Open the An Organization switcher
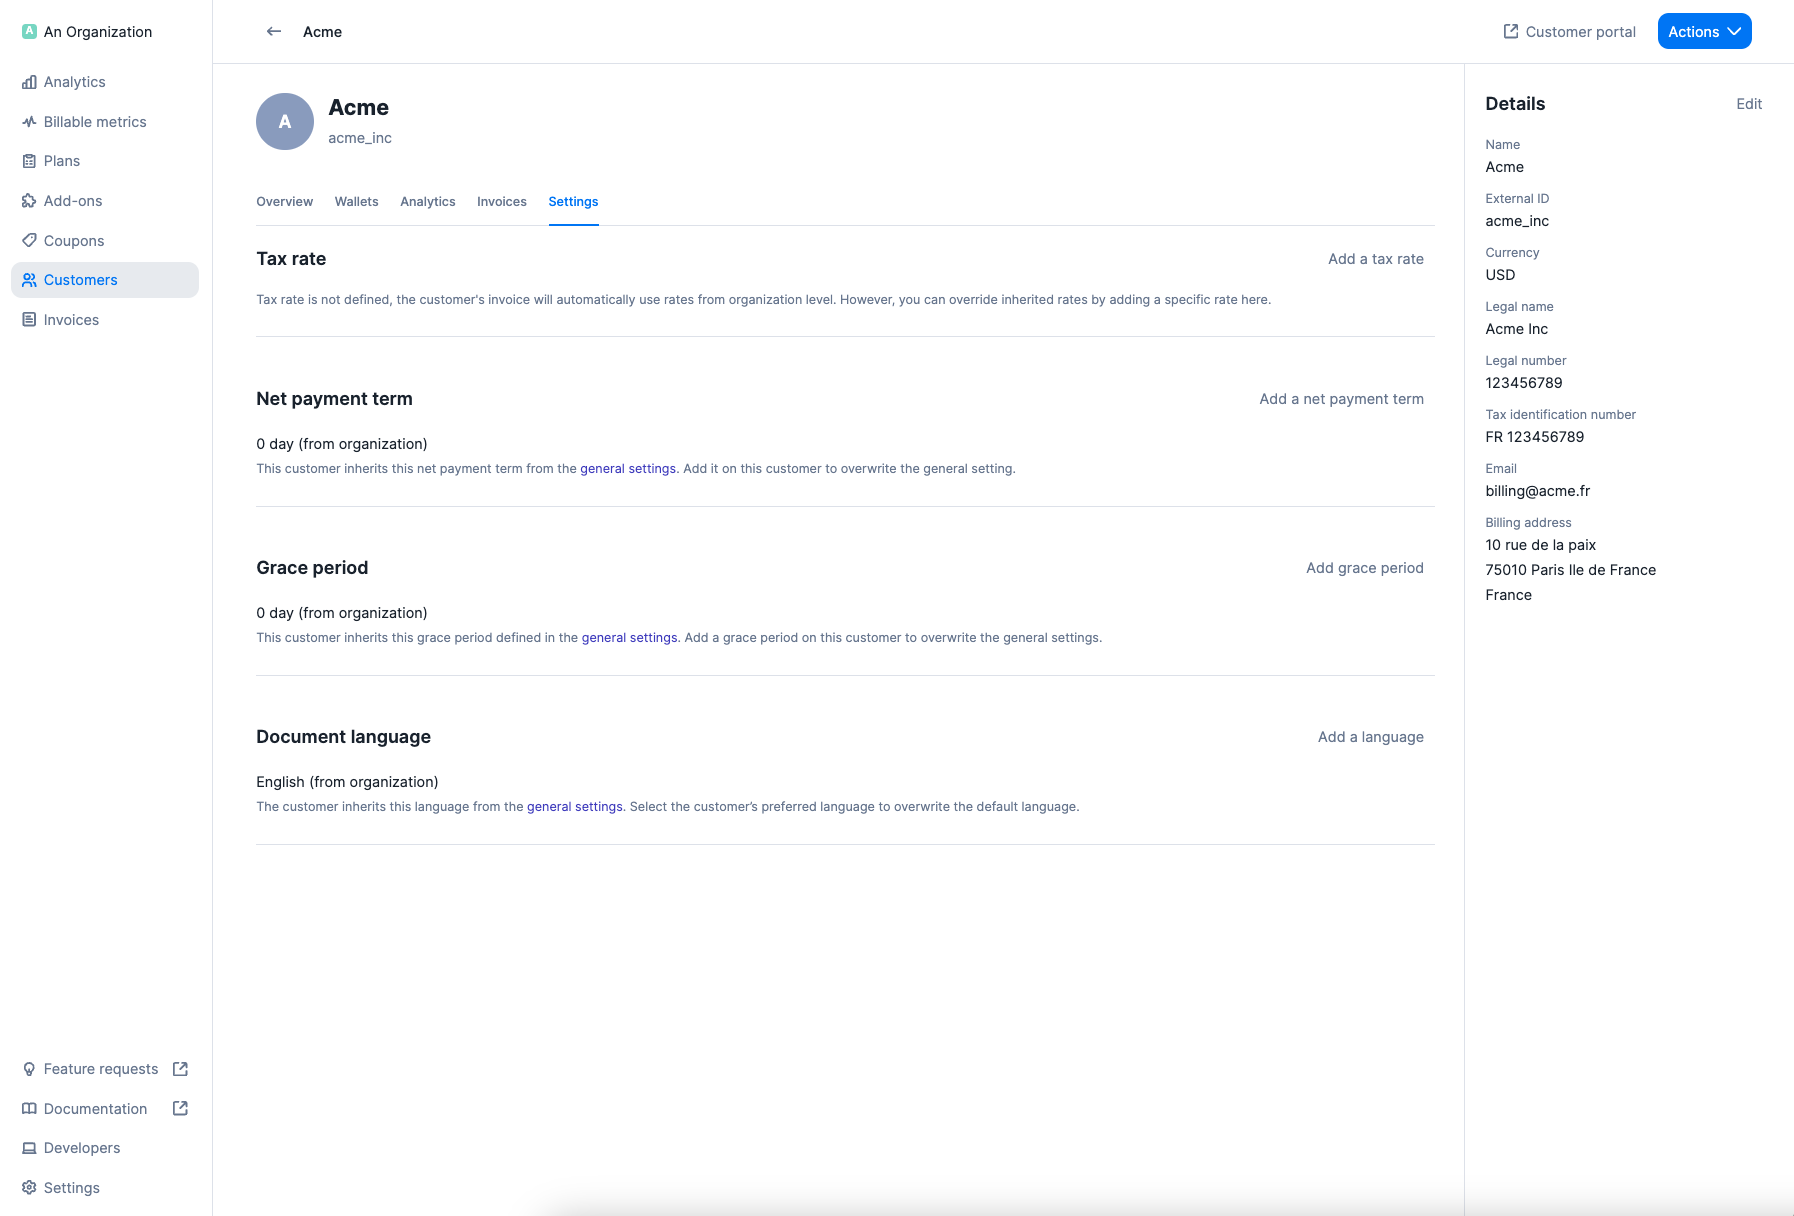This screenshot has width=1794, height=1216. click(x=88, y=31)
